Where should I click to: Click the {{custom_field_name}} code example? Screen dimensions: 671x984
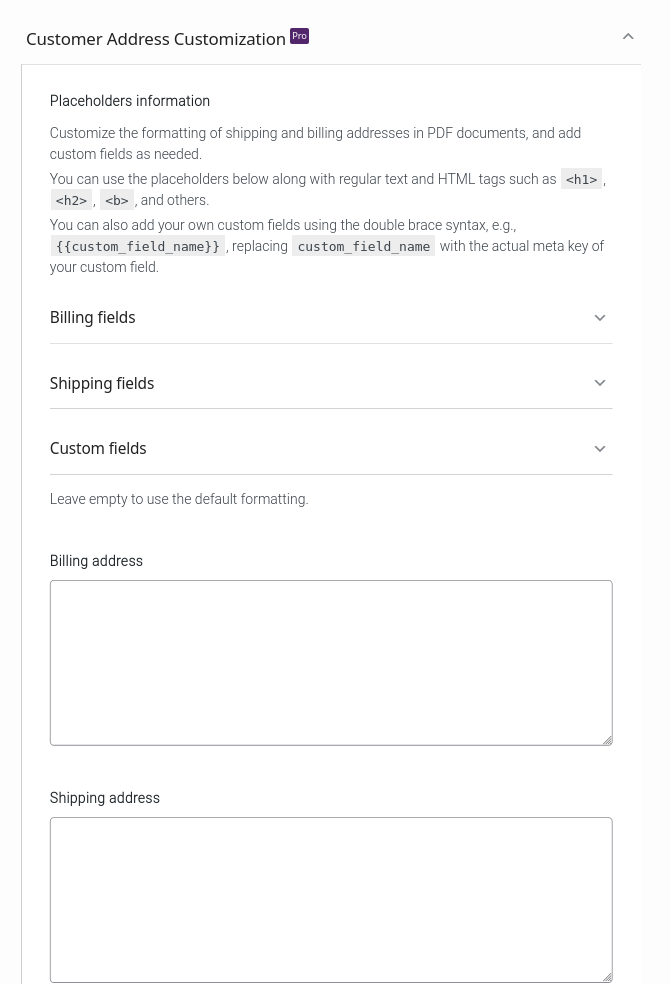(x=137, y=247)
